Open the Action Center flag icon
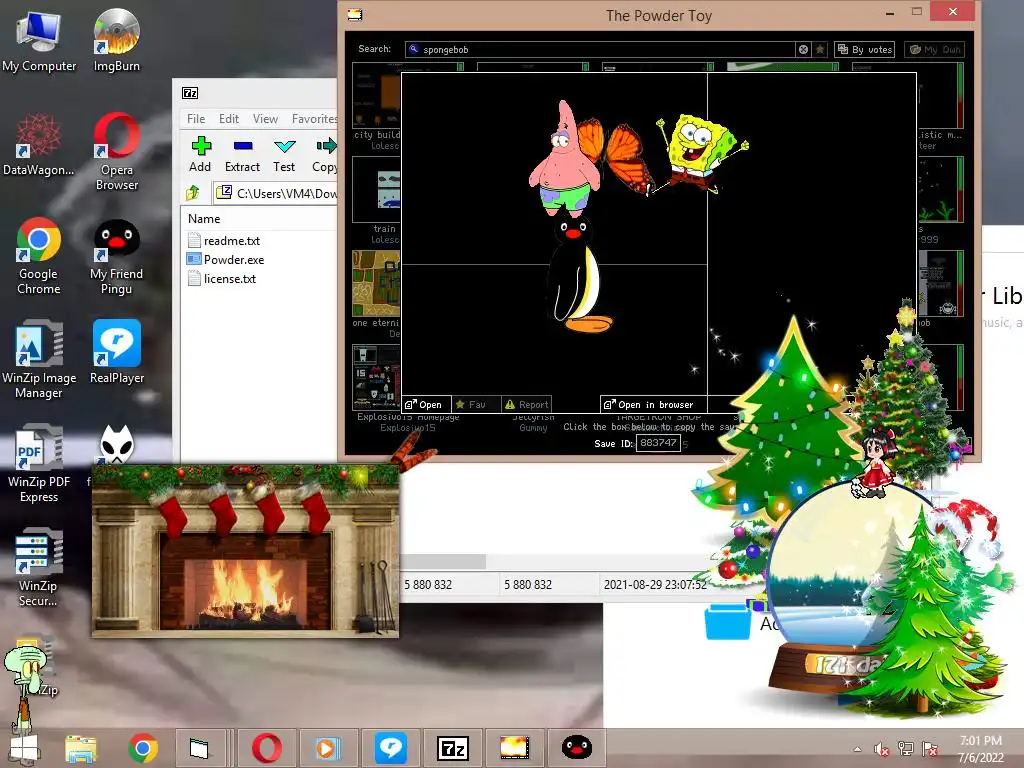The image size is (1024, 768). (930, 749)
